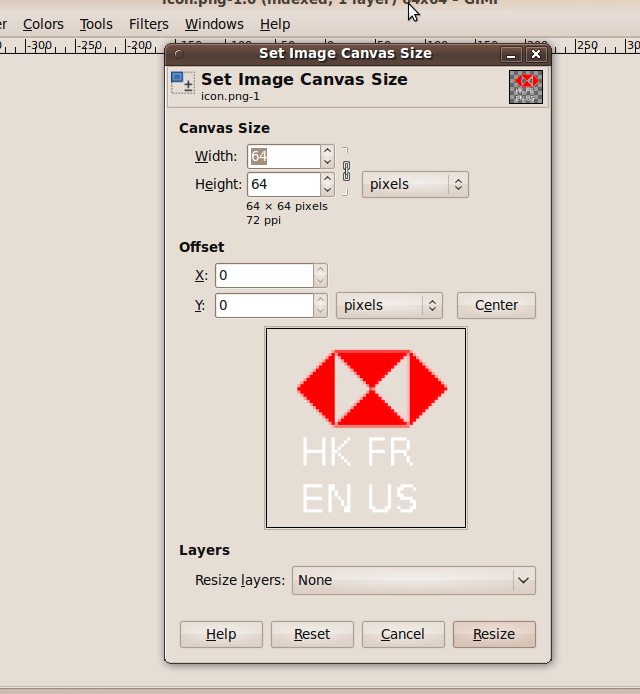Click into the Width input field
This screenshot has height=694, width=640.
click(x=284, y=156)
